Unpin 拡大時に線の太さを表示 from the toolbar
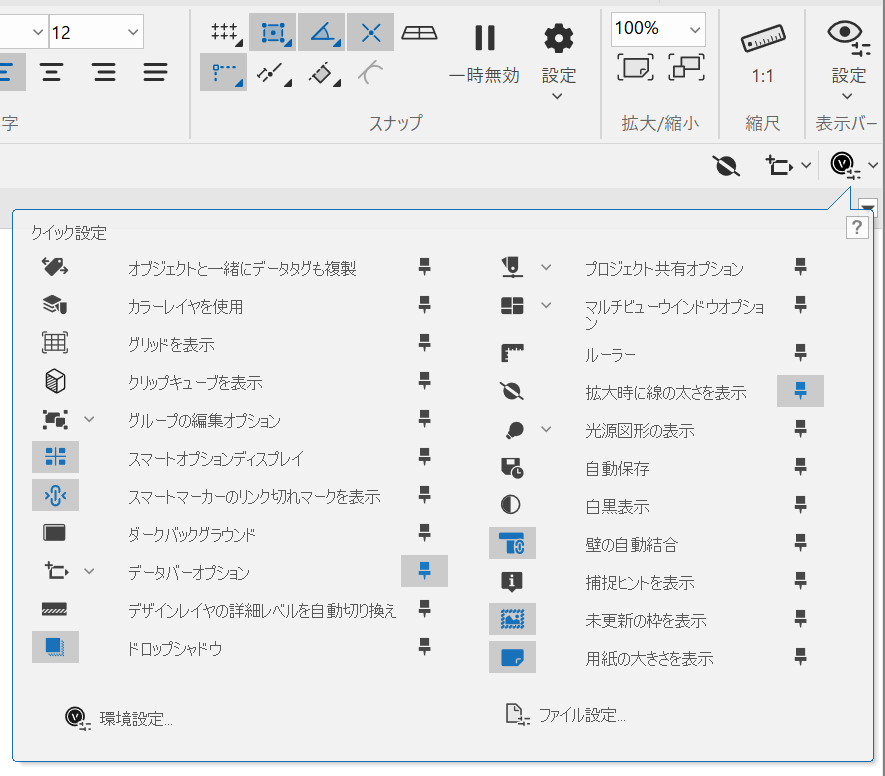885x776 pixels. pos(800,392)
